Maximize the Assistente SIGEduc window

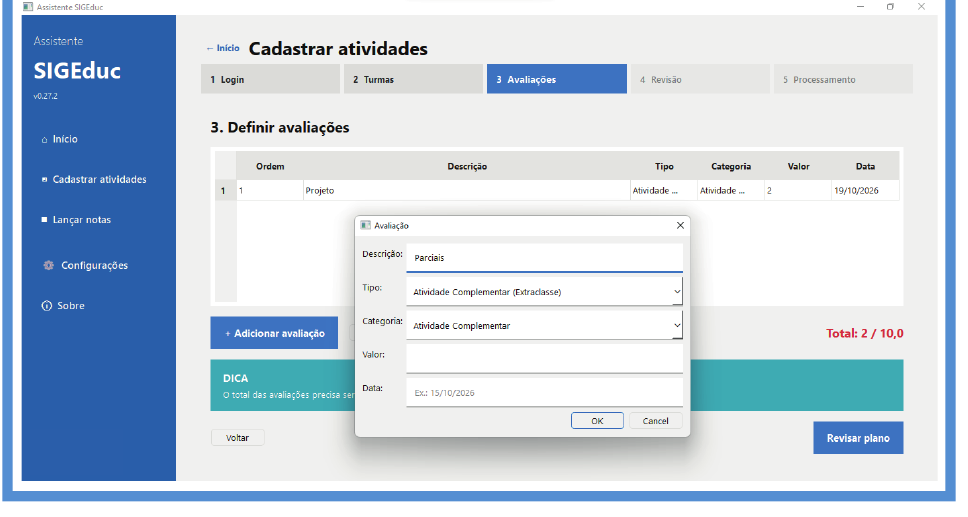(890, 7)
